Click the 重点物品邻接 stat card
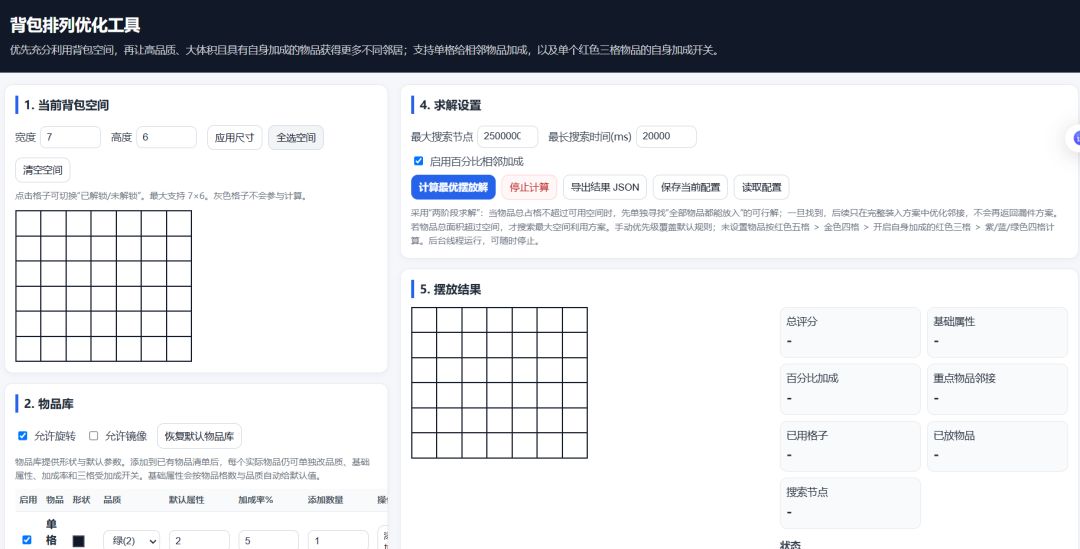 997,389
